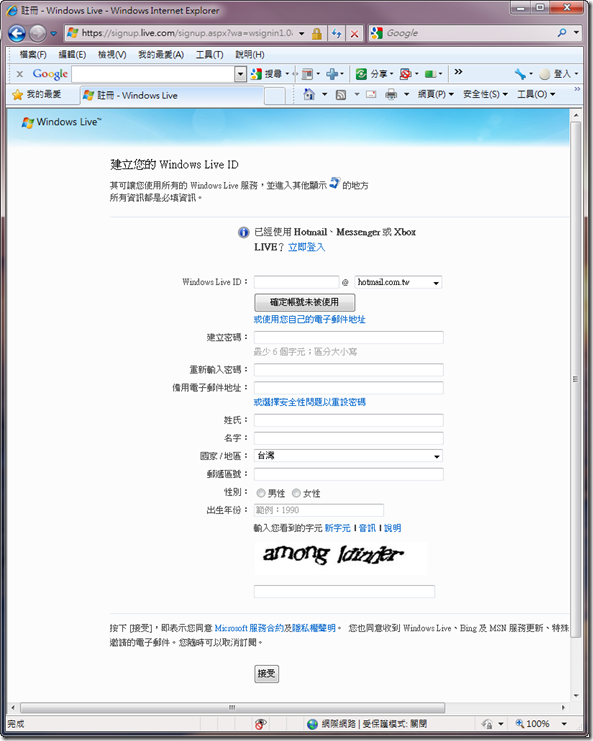This screenshot has width=593, height=741.
Task: Click the 接受 accept button
Action: [266, 673]
